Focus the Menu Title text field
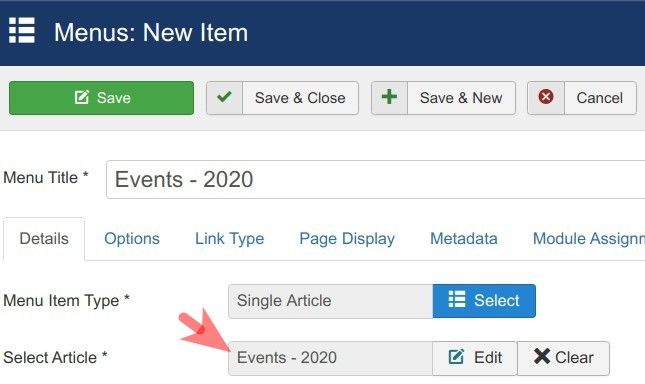645x384 pixels. point(375,180)
